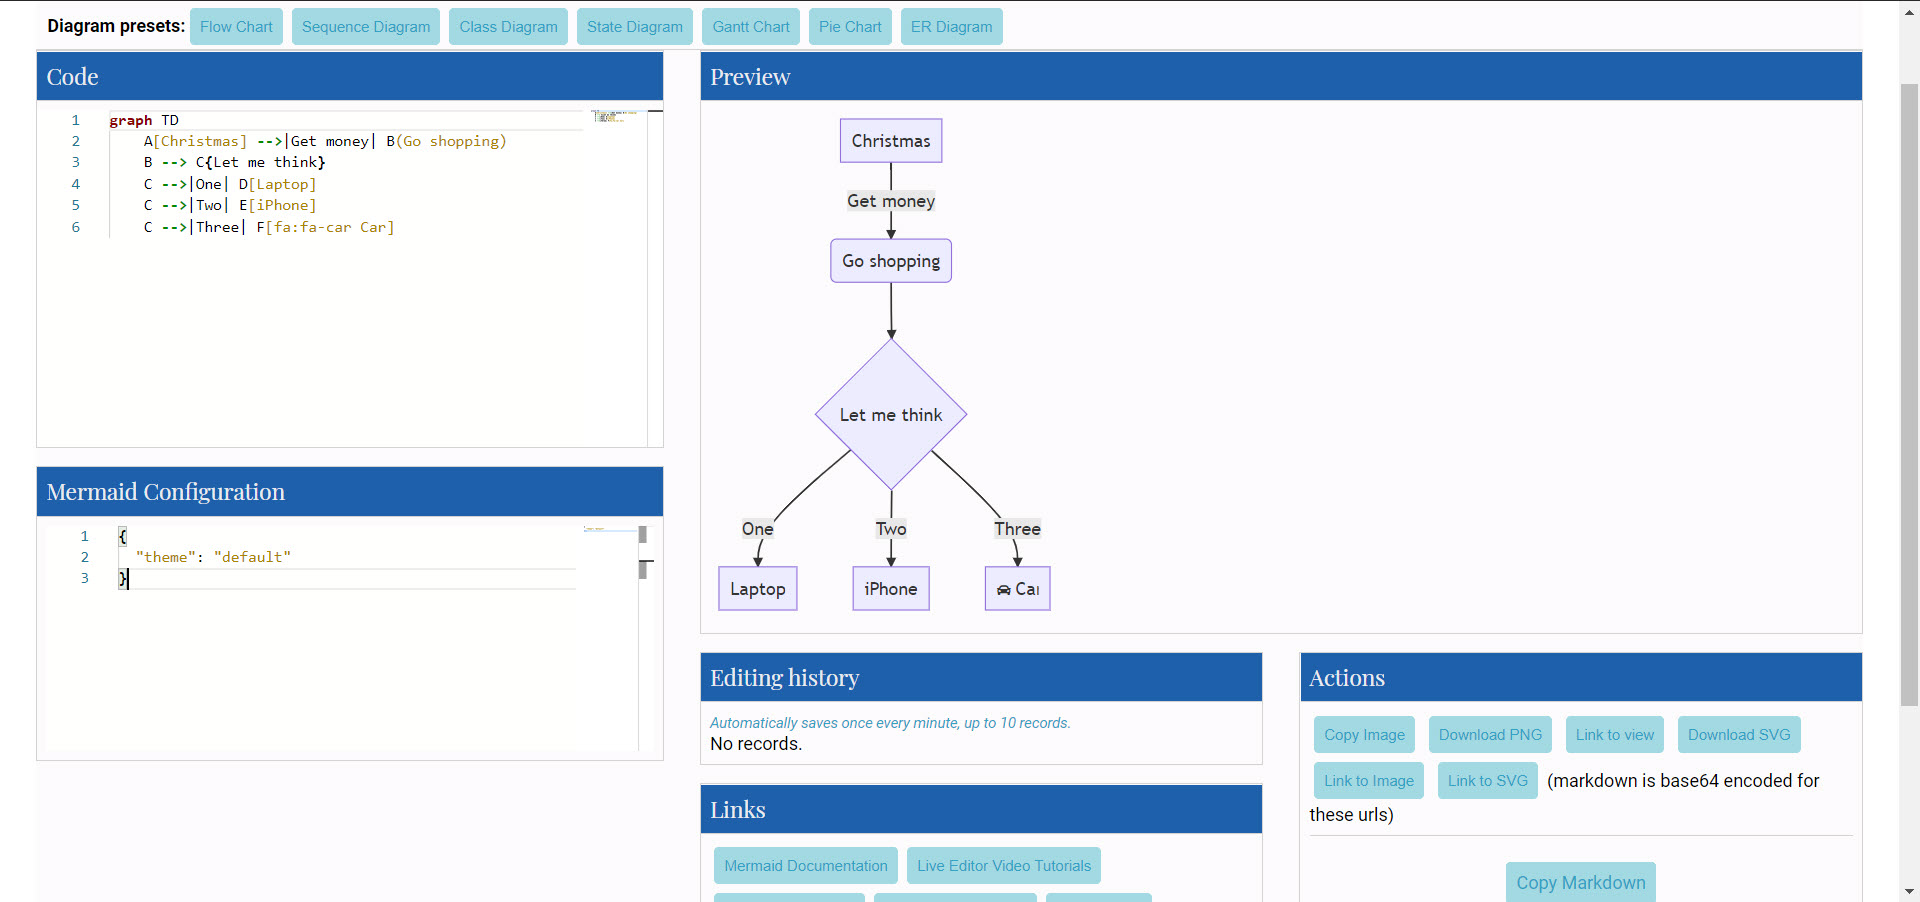
Task: Click the Mermaid Configuration panel header
Action: (350, 492)
